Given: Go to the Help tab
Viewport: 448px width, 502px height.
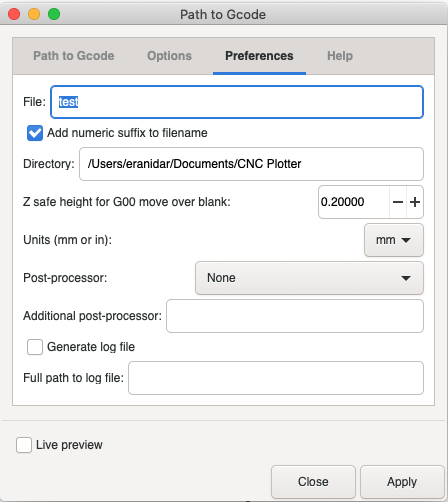Looking at the screenshot, I should tap(340, 56).
